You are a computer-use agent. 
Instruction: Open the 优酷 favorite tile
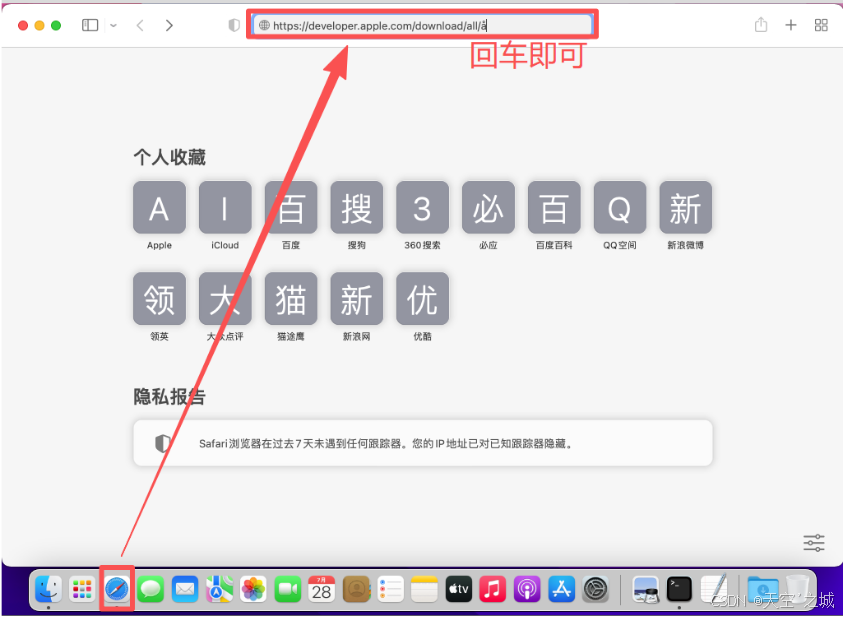click(x=423, y=298)
